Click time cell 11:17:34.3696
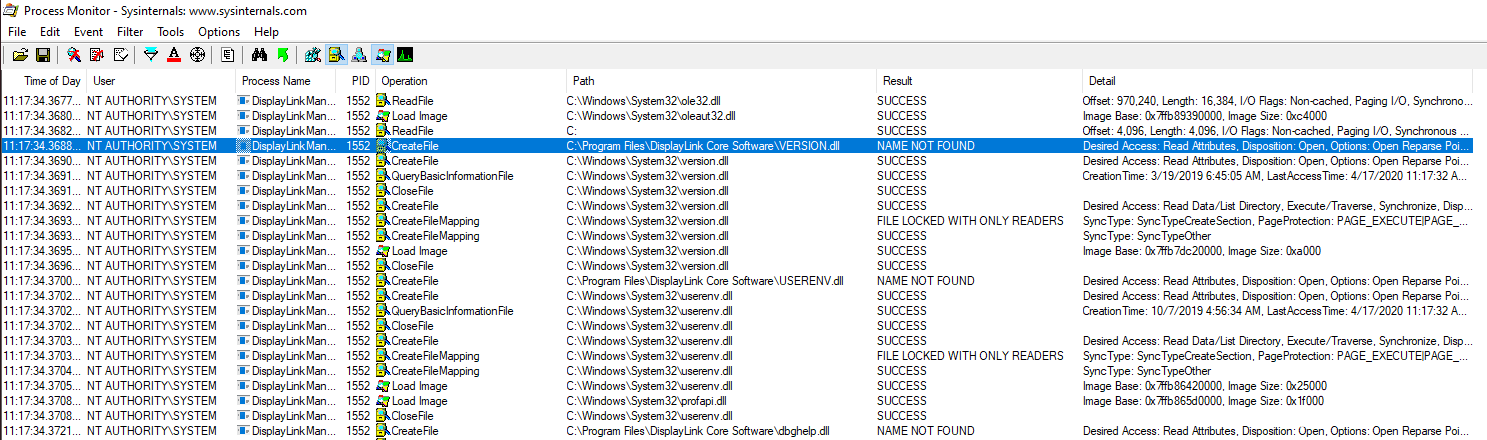Screen dimensions: 1487x440 44,266
